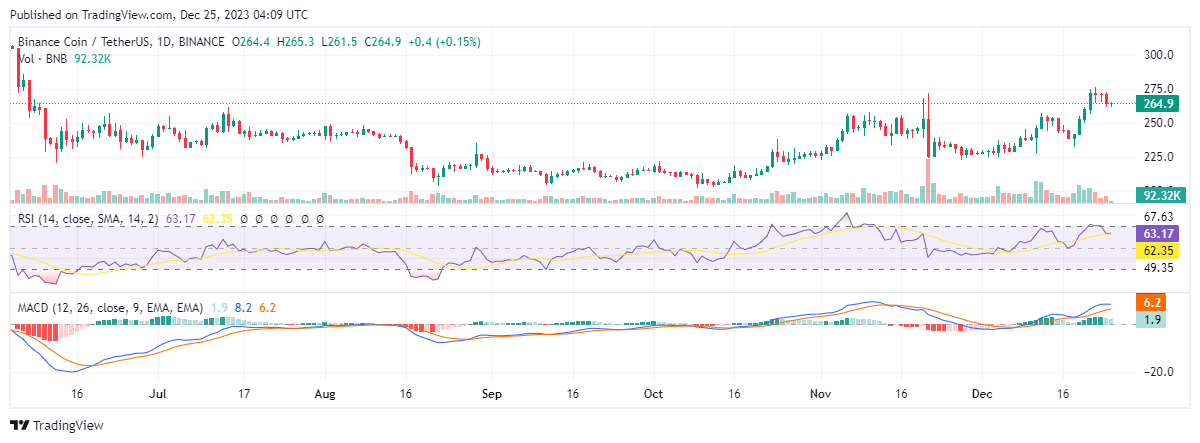1200x443 pixels.
Task: Click the '67.63' RSI axis label
Action: coord(1159,216)
